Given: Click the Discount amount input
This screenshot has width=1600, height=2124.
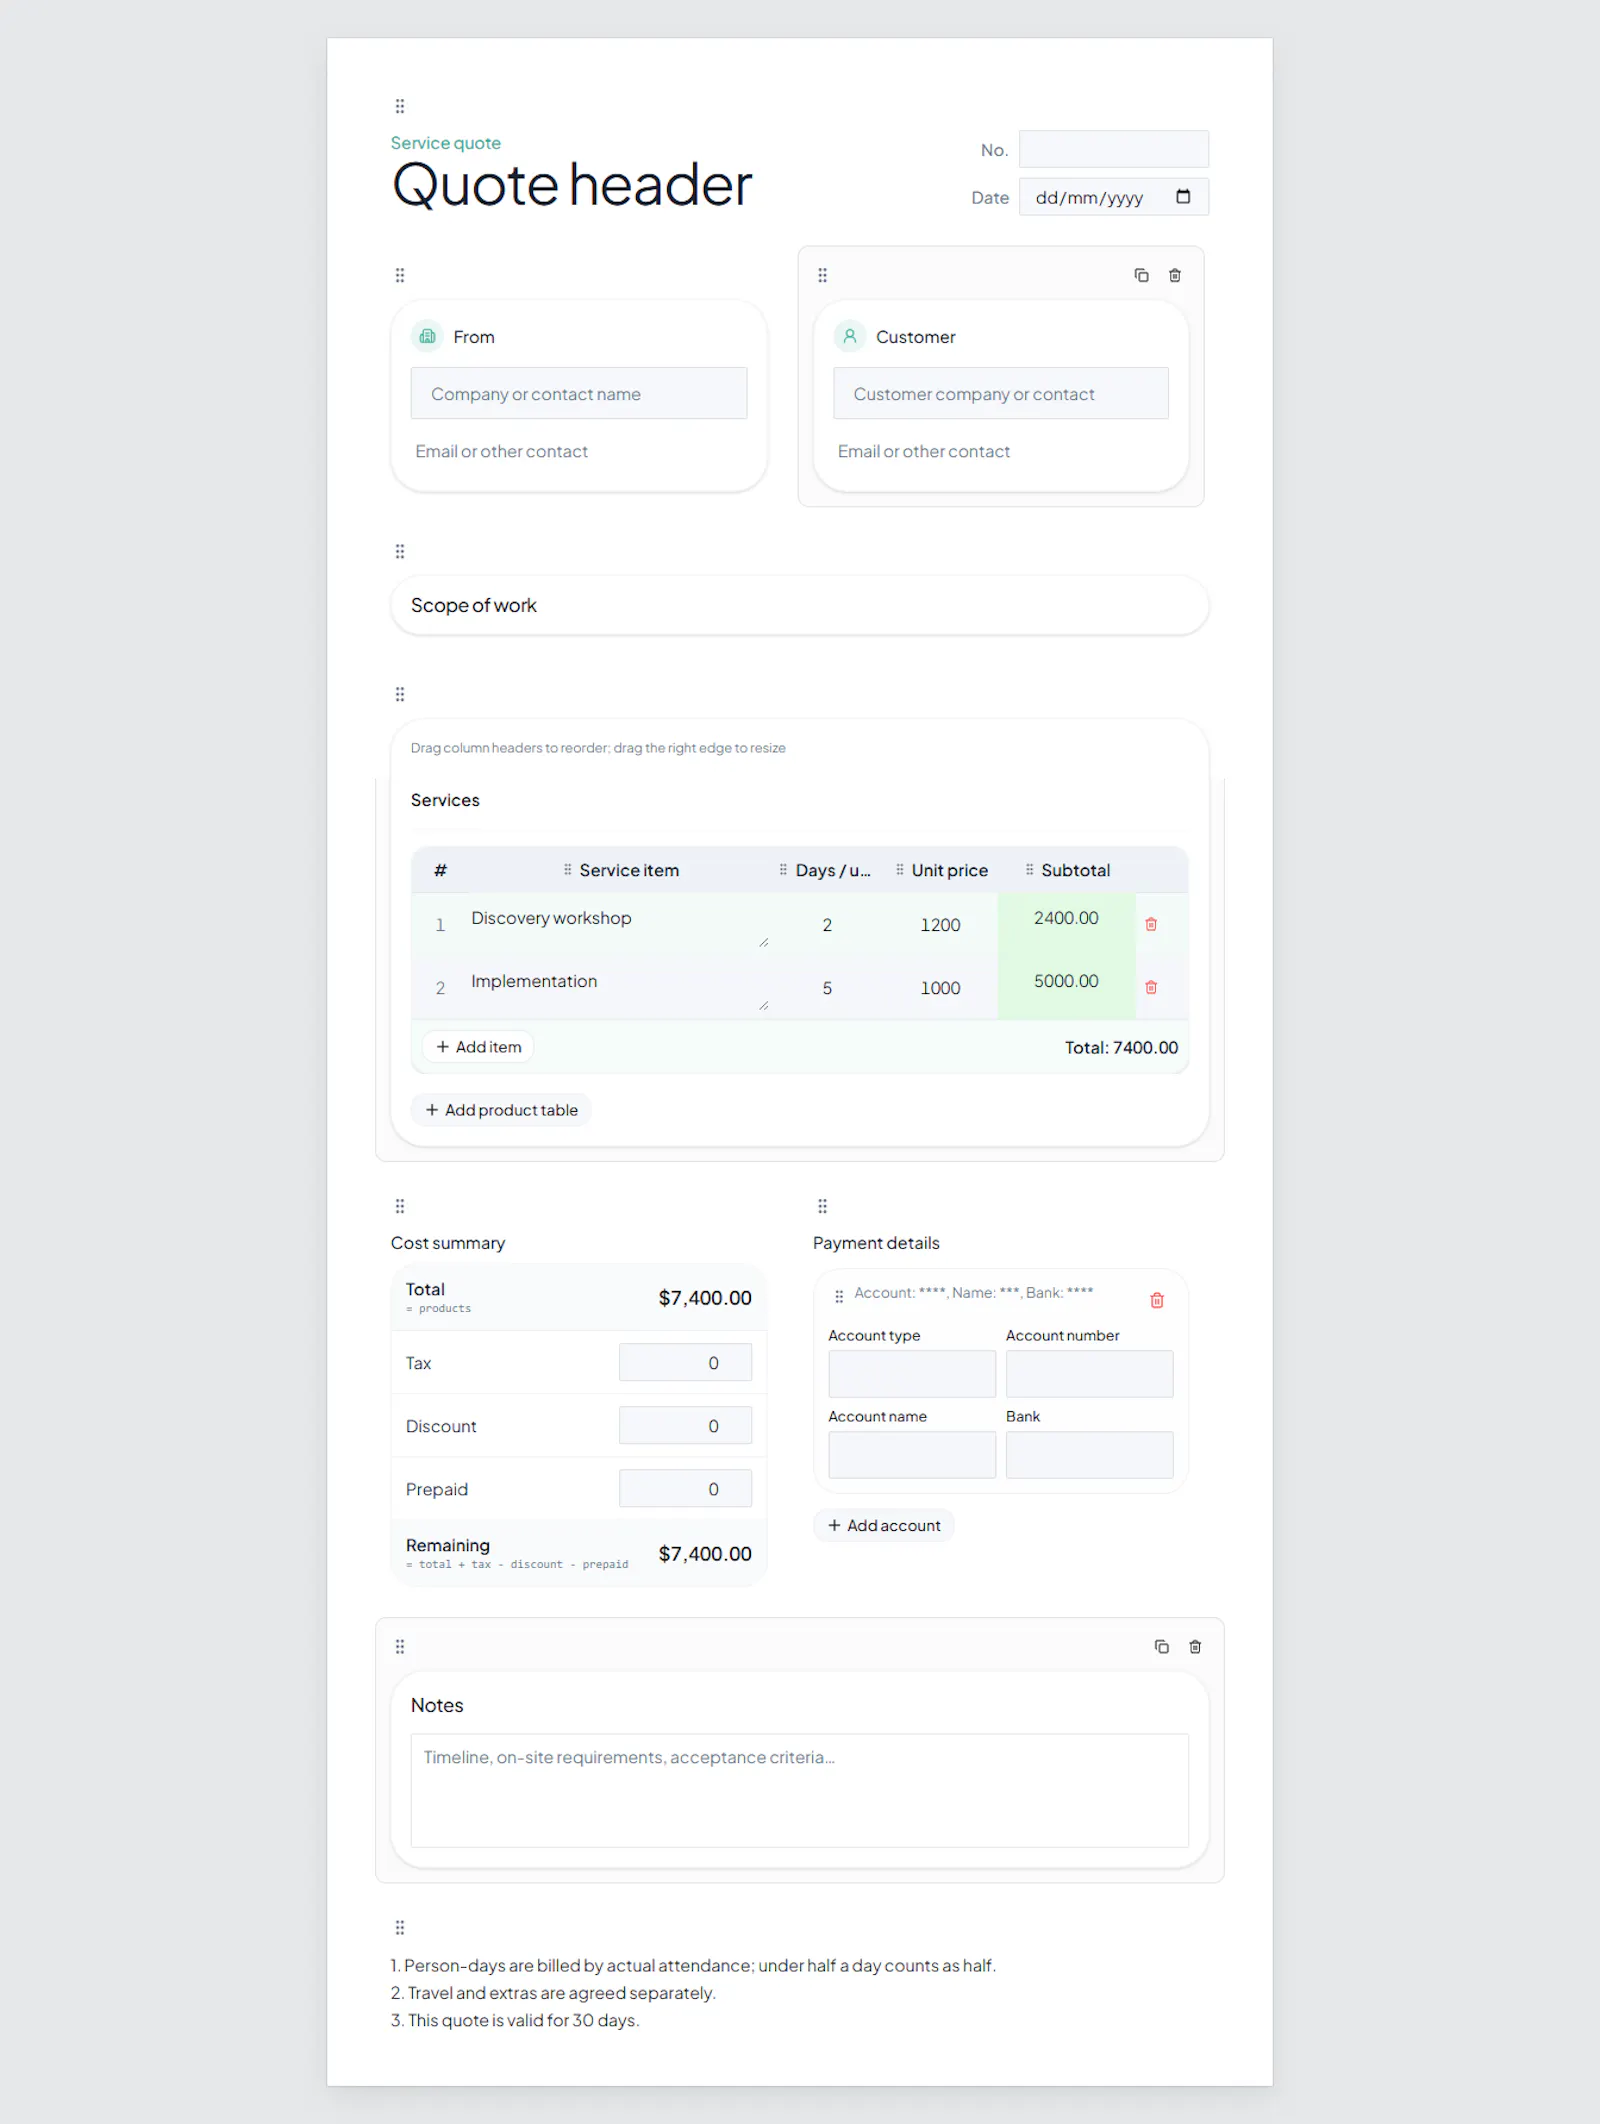Looking at the screenshot, I should (x=685, y=1425).
